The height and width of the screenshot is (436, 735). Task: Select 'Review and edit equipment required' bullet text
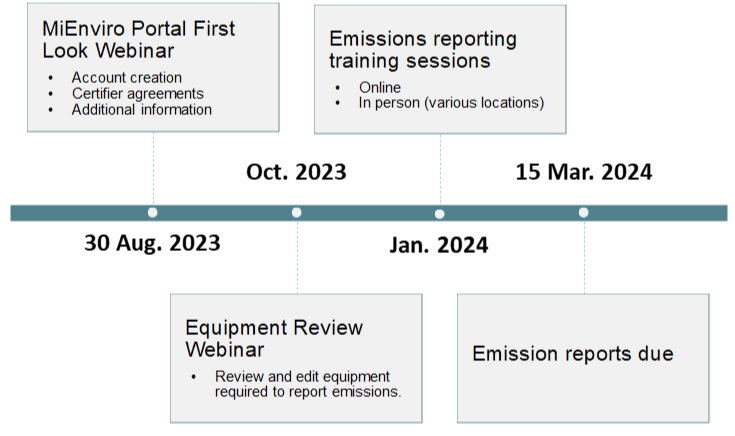click(x=308, y=384)
